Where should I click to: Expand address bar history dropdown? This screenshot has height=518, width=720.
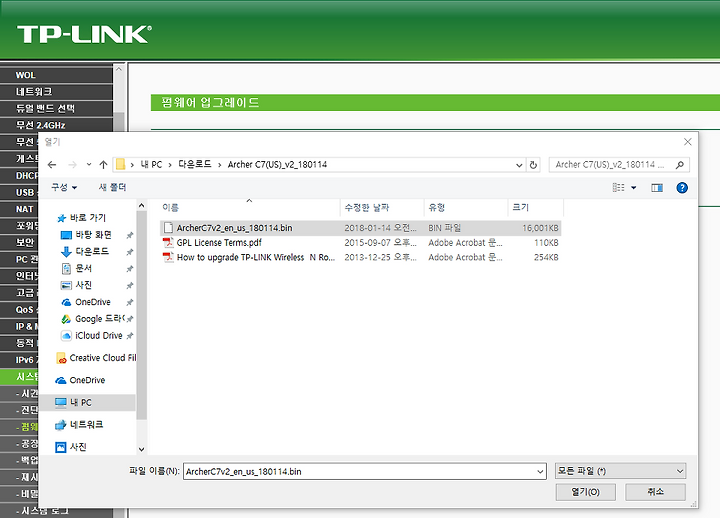[x=519, y=165]
